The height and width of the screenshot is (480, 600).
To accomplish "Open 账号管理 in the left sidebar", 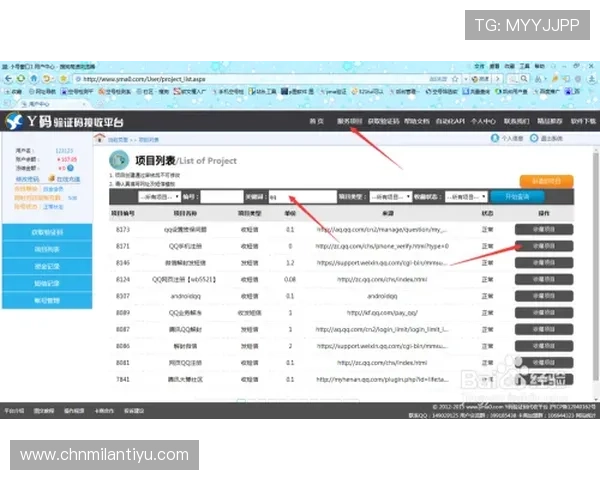I will tap(47, 299).
